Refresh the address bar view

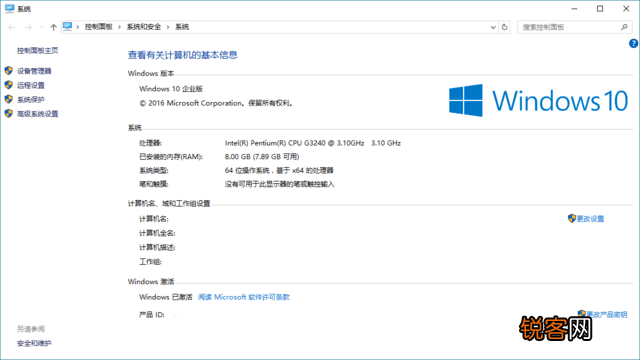coord(504,27)
